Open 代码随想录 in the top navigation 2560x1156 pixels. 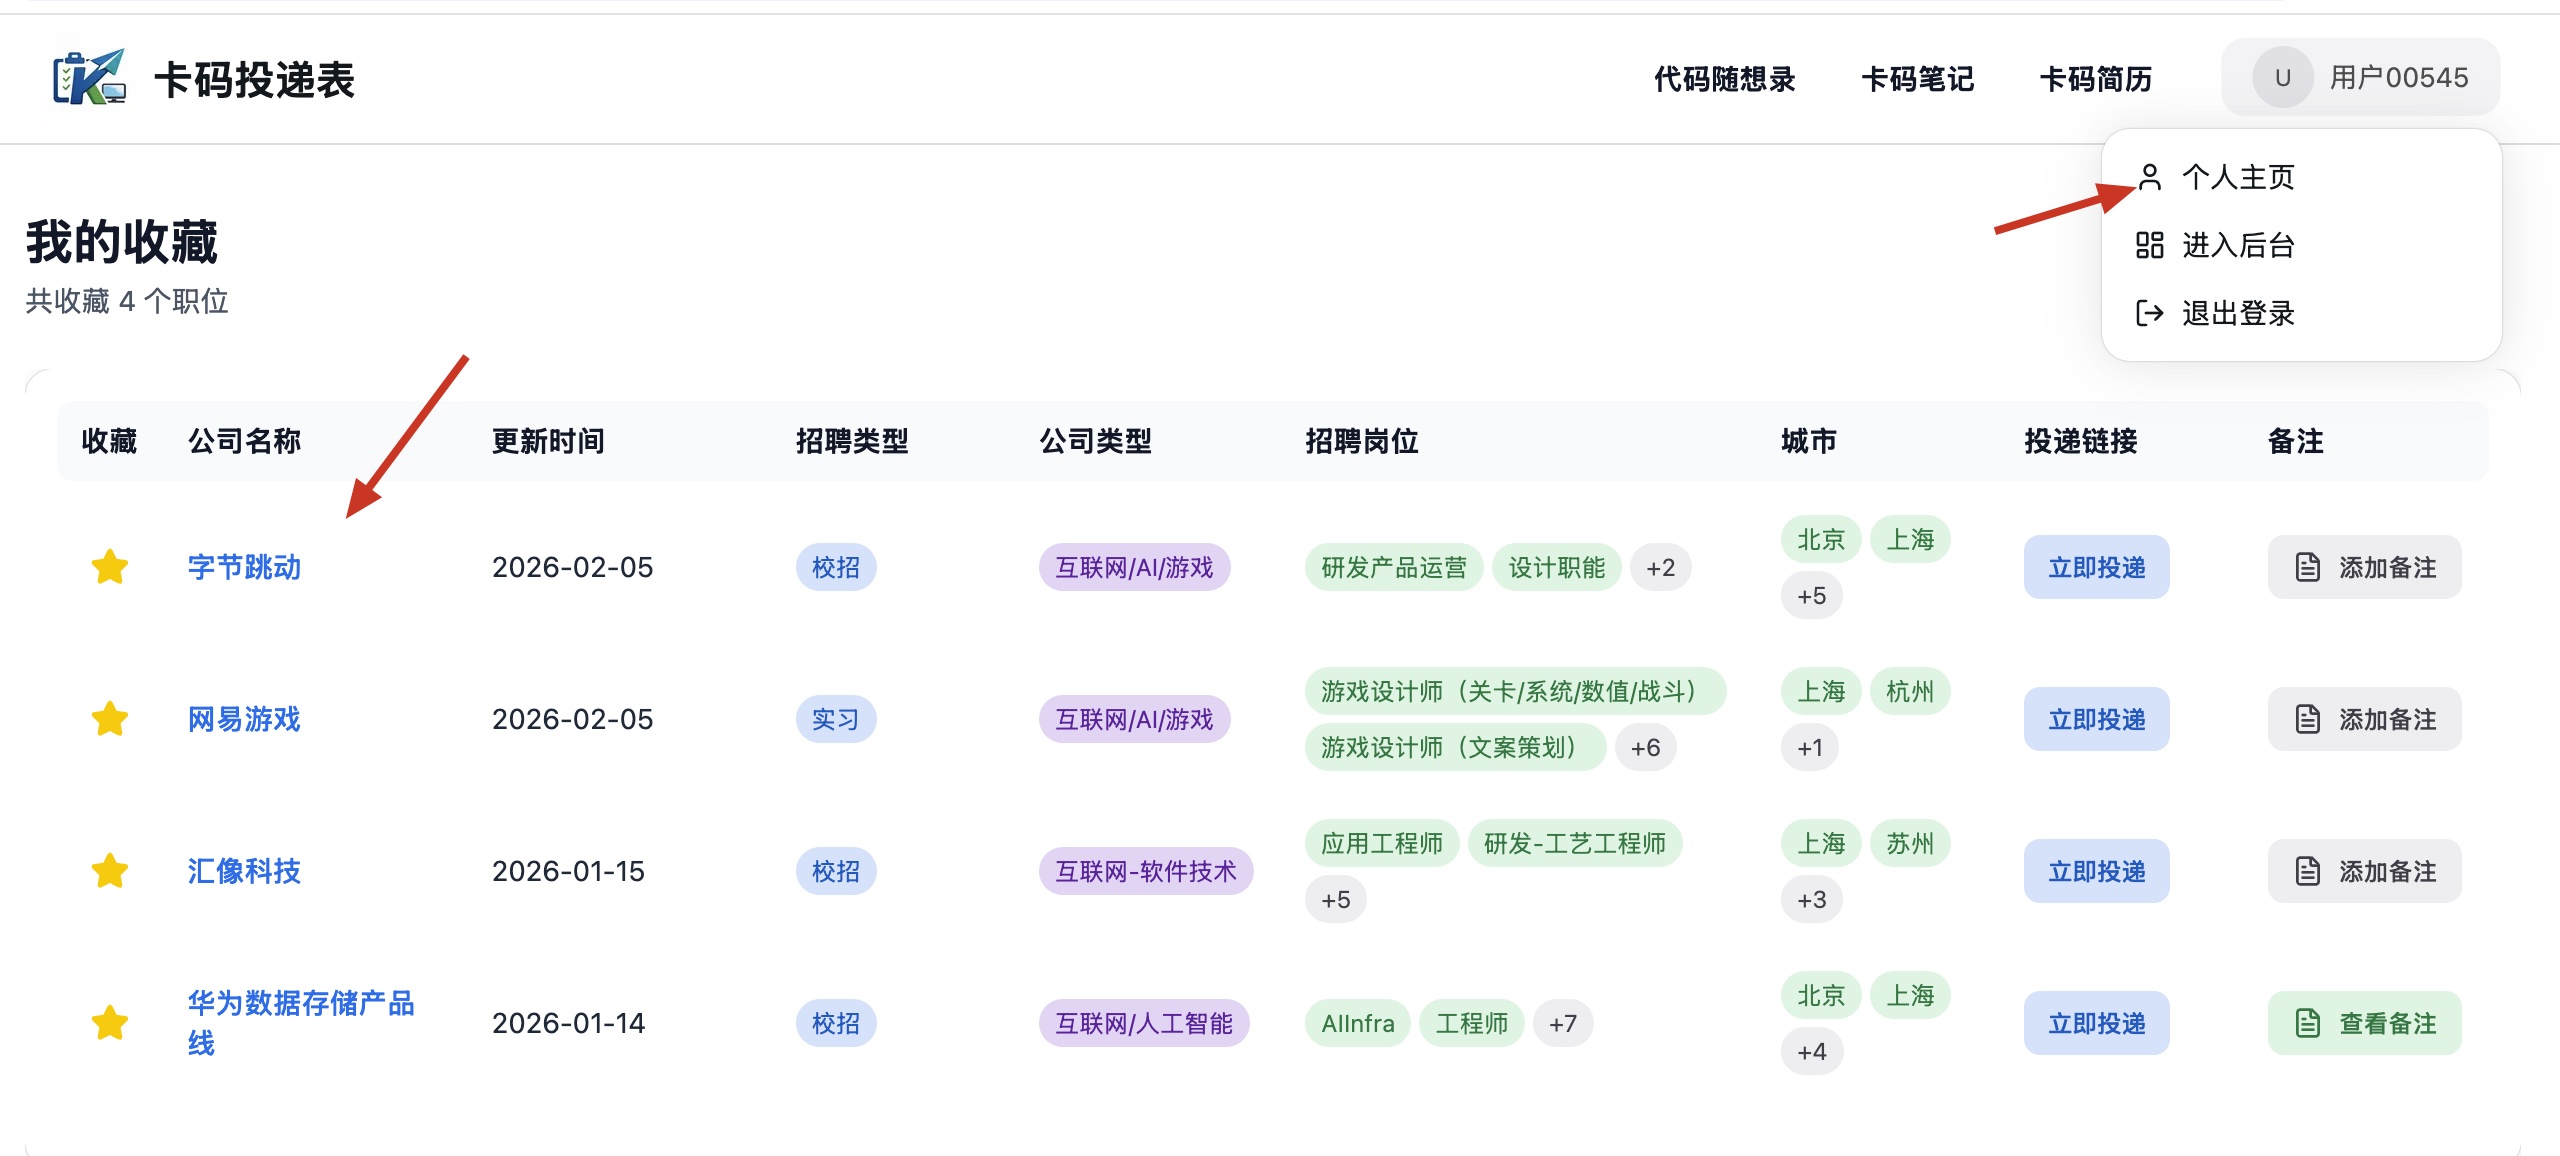coord(1724,79)
